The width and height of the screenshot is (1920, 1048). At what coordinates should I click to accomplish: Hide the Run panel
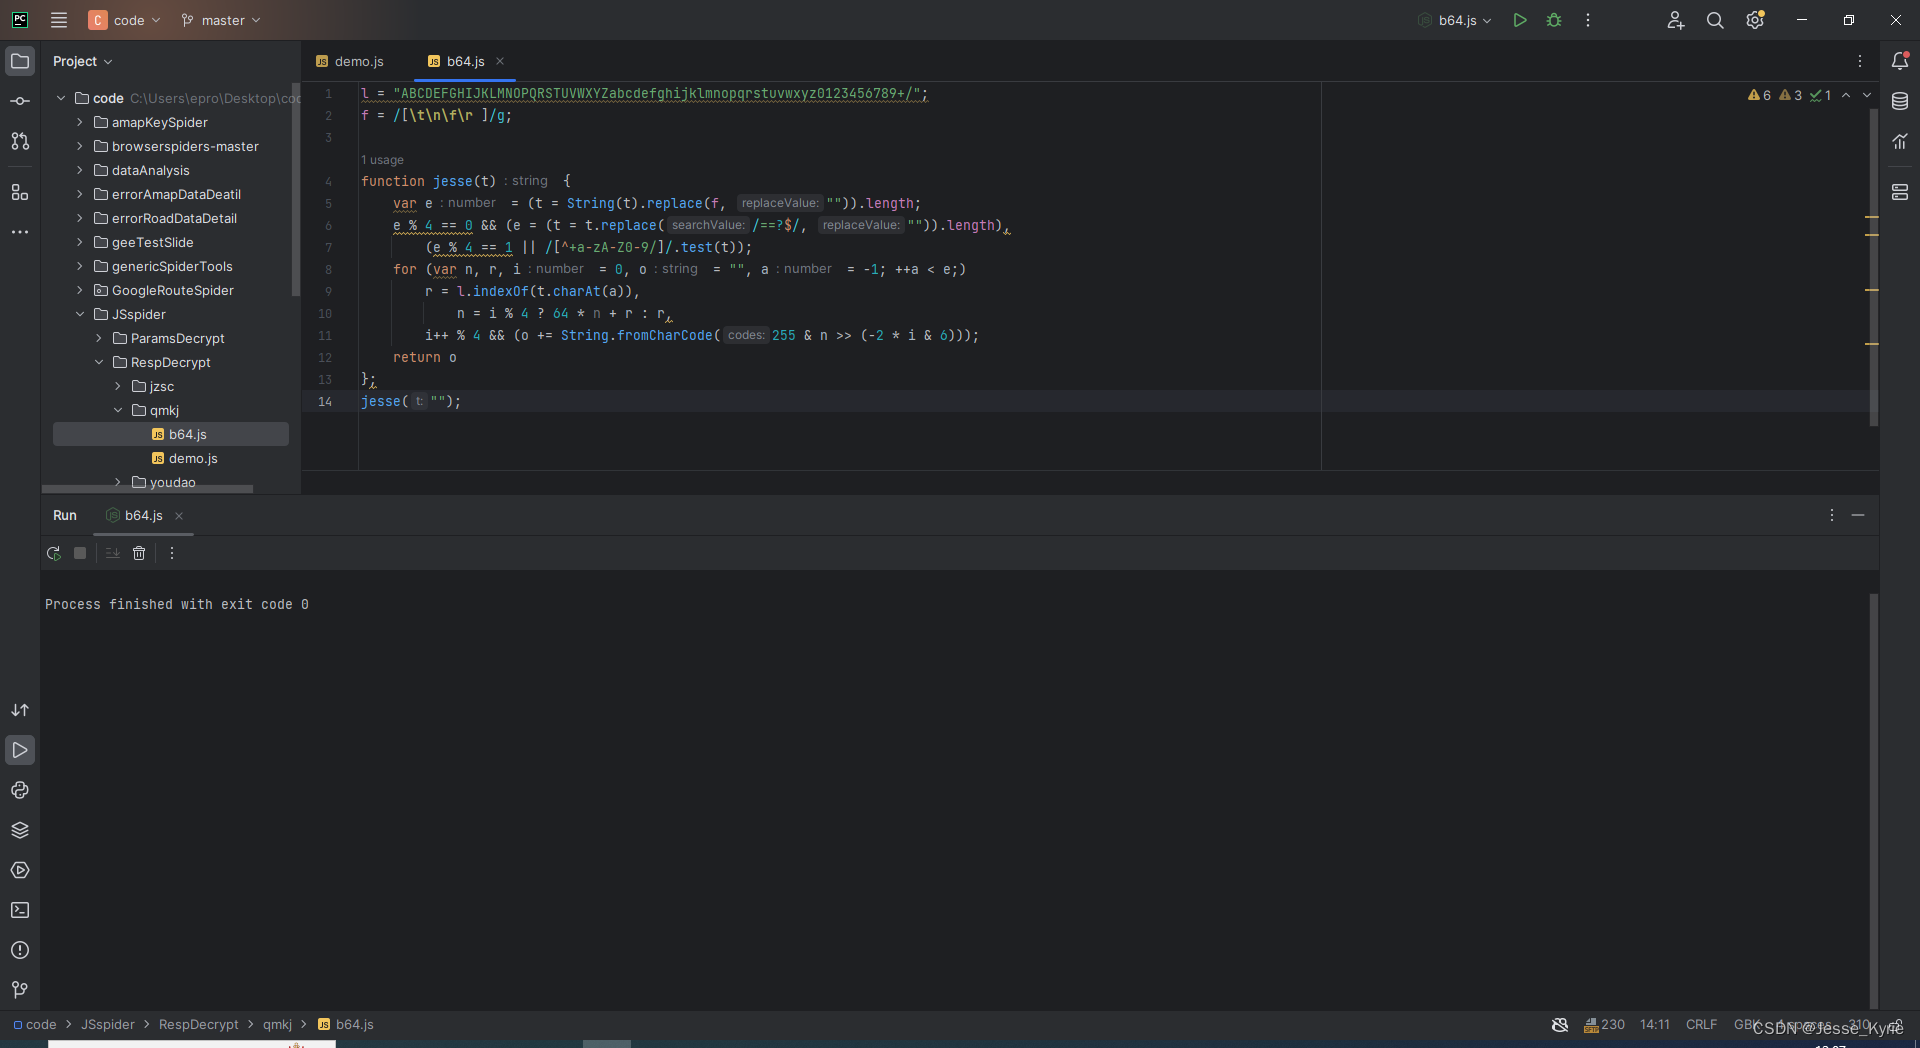(x=1858, y=515)
